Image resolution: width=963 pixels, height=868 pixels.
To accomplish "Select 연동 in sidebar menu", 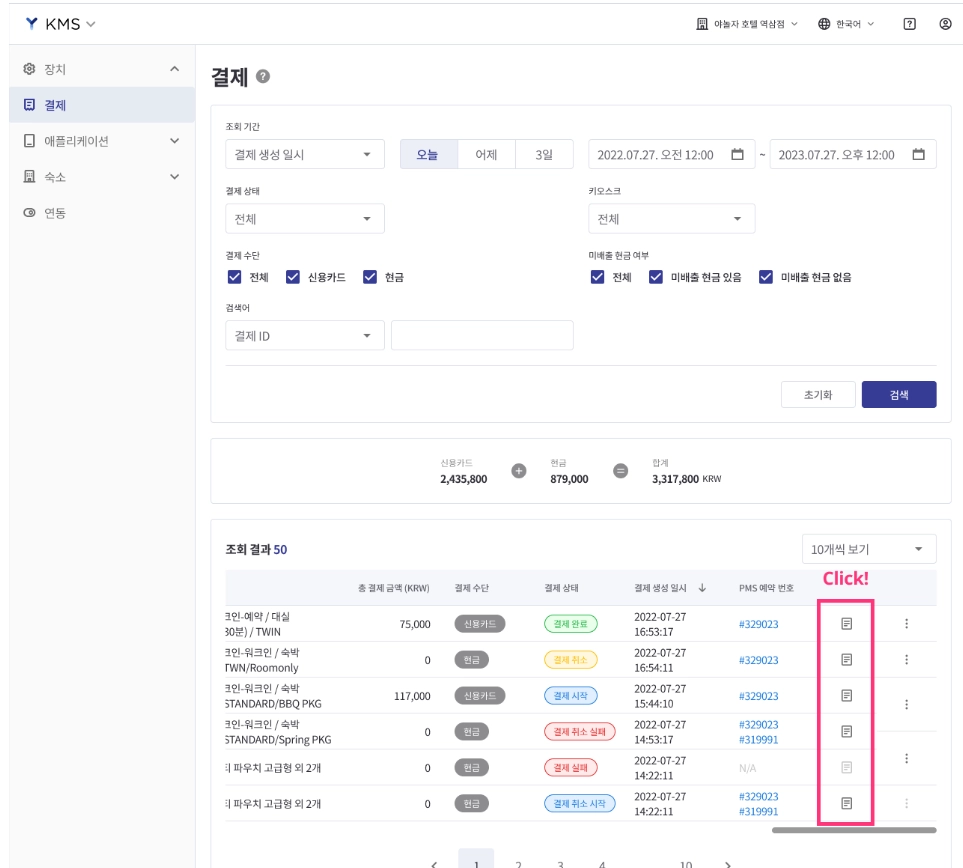I will pos(102,213).
